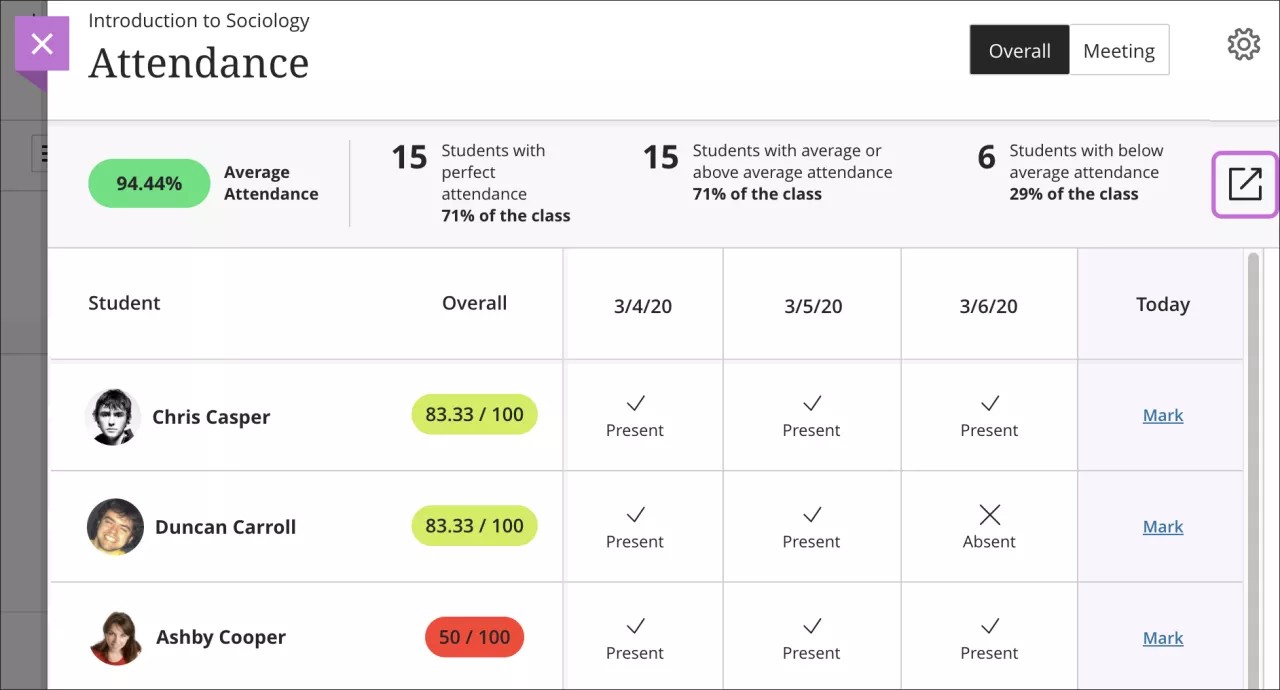Image resolution: width=1280 pixels, height=690 pixels.
Task: Click Ashby Cooper's Present checkmark for 3/6/20
Action: (988, 637)
